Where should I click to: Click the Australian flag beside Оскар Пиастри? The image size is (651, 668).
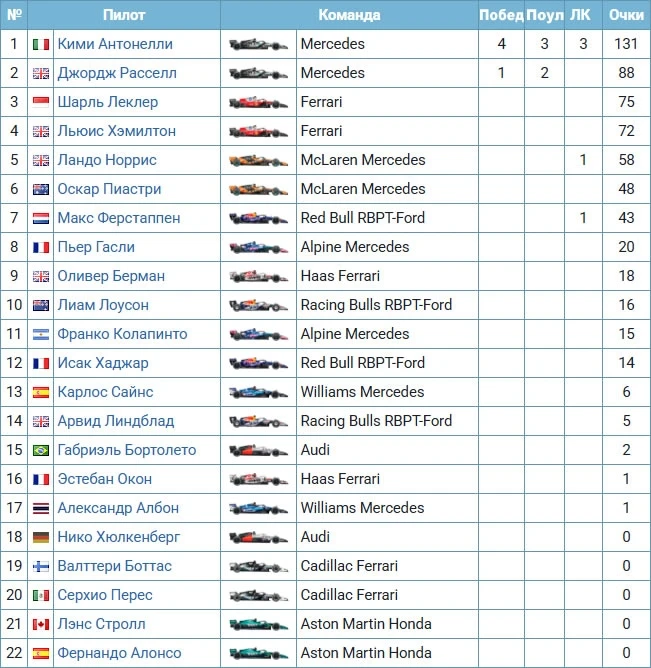(41, 189)
